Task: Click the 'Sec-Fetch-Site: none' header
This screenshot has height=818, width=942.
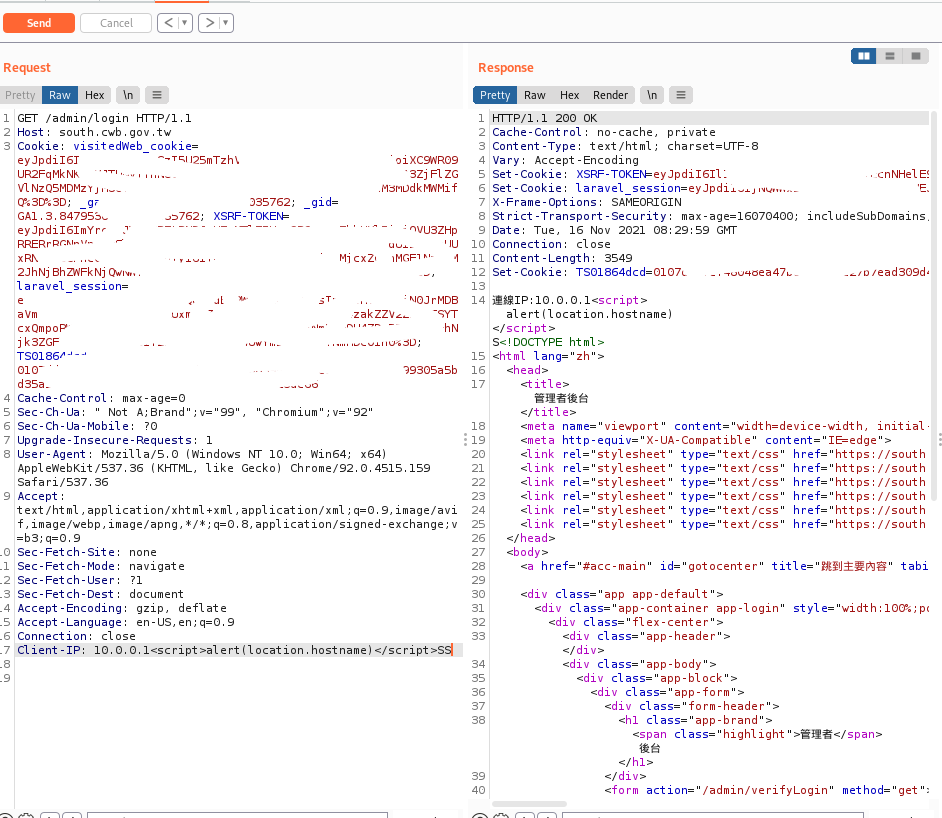Action: [87, 552]
